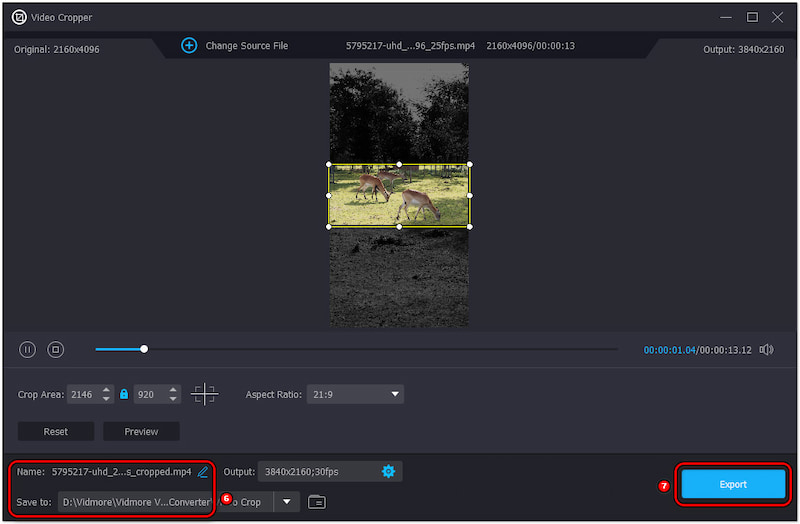Click the crop width field 2146
This screenshot has width=800, height=524.
82,394
